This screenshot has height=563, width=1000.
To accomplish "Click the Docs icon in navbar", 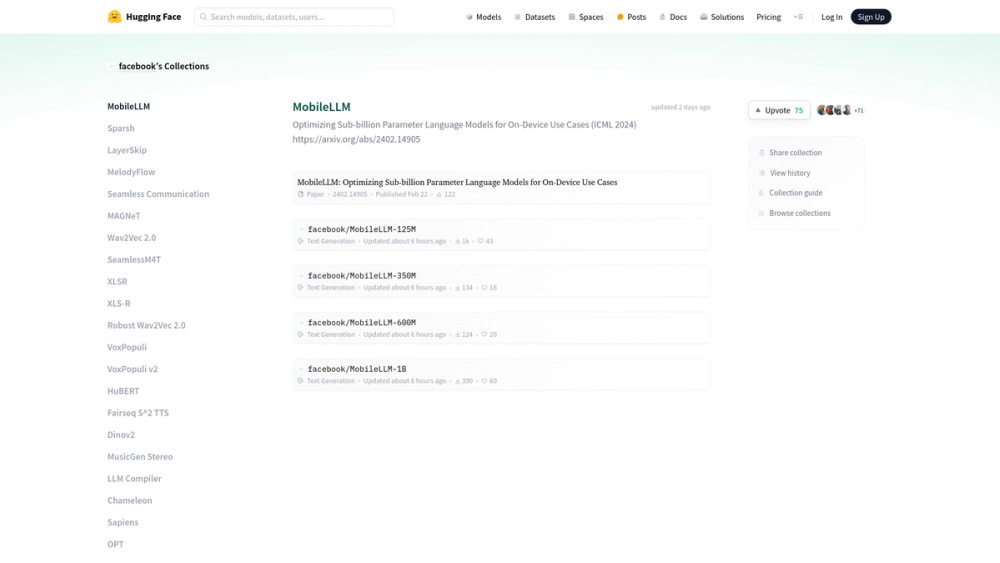I will [x=663, y=17].
